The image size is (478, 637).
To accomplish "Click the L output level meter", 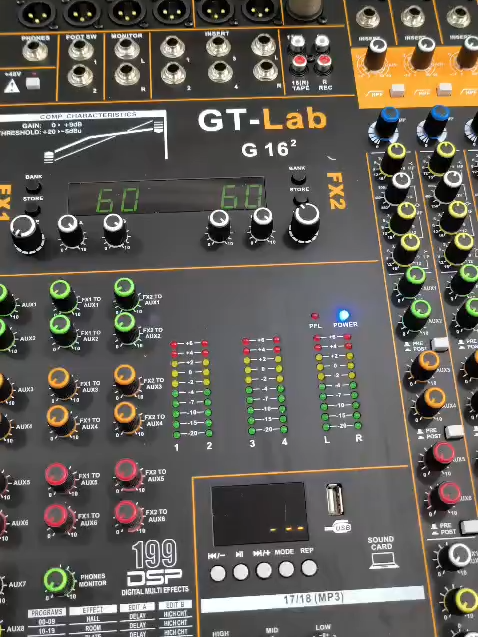I will click(x=322, y=382).
